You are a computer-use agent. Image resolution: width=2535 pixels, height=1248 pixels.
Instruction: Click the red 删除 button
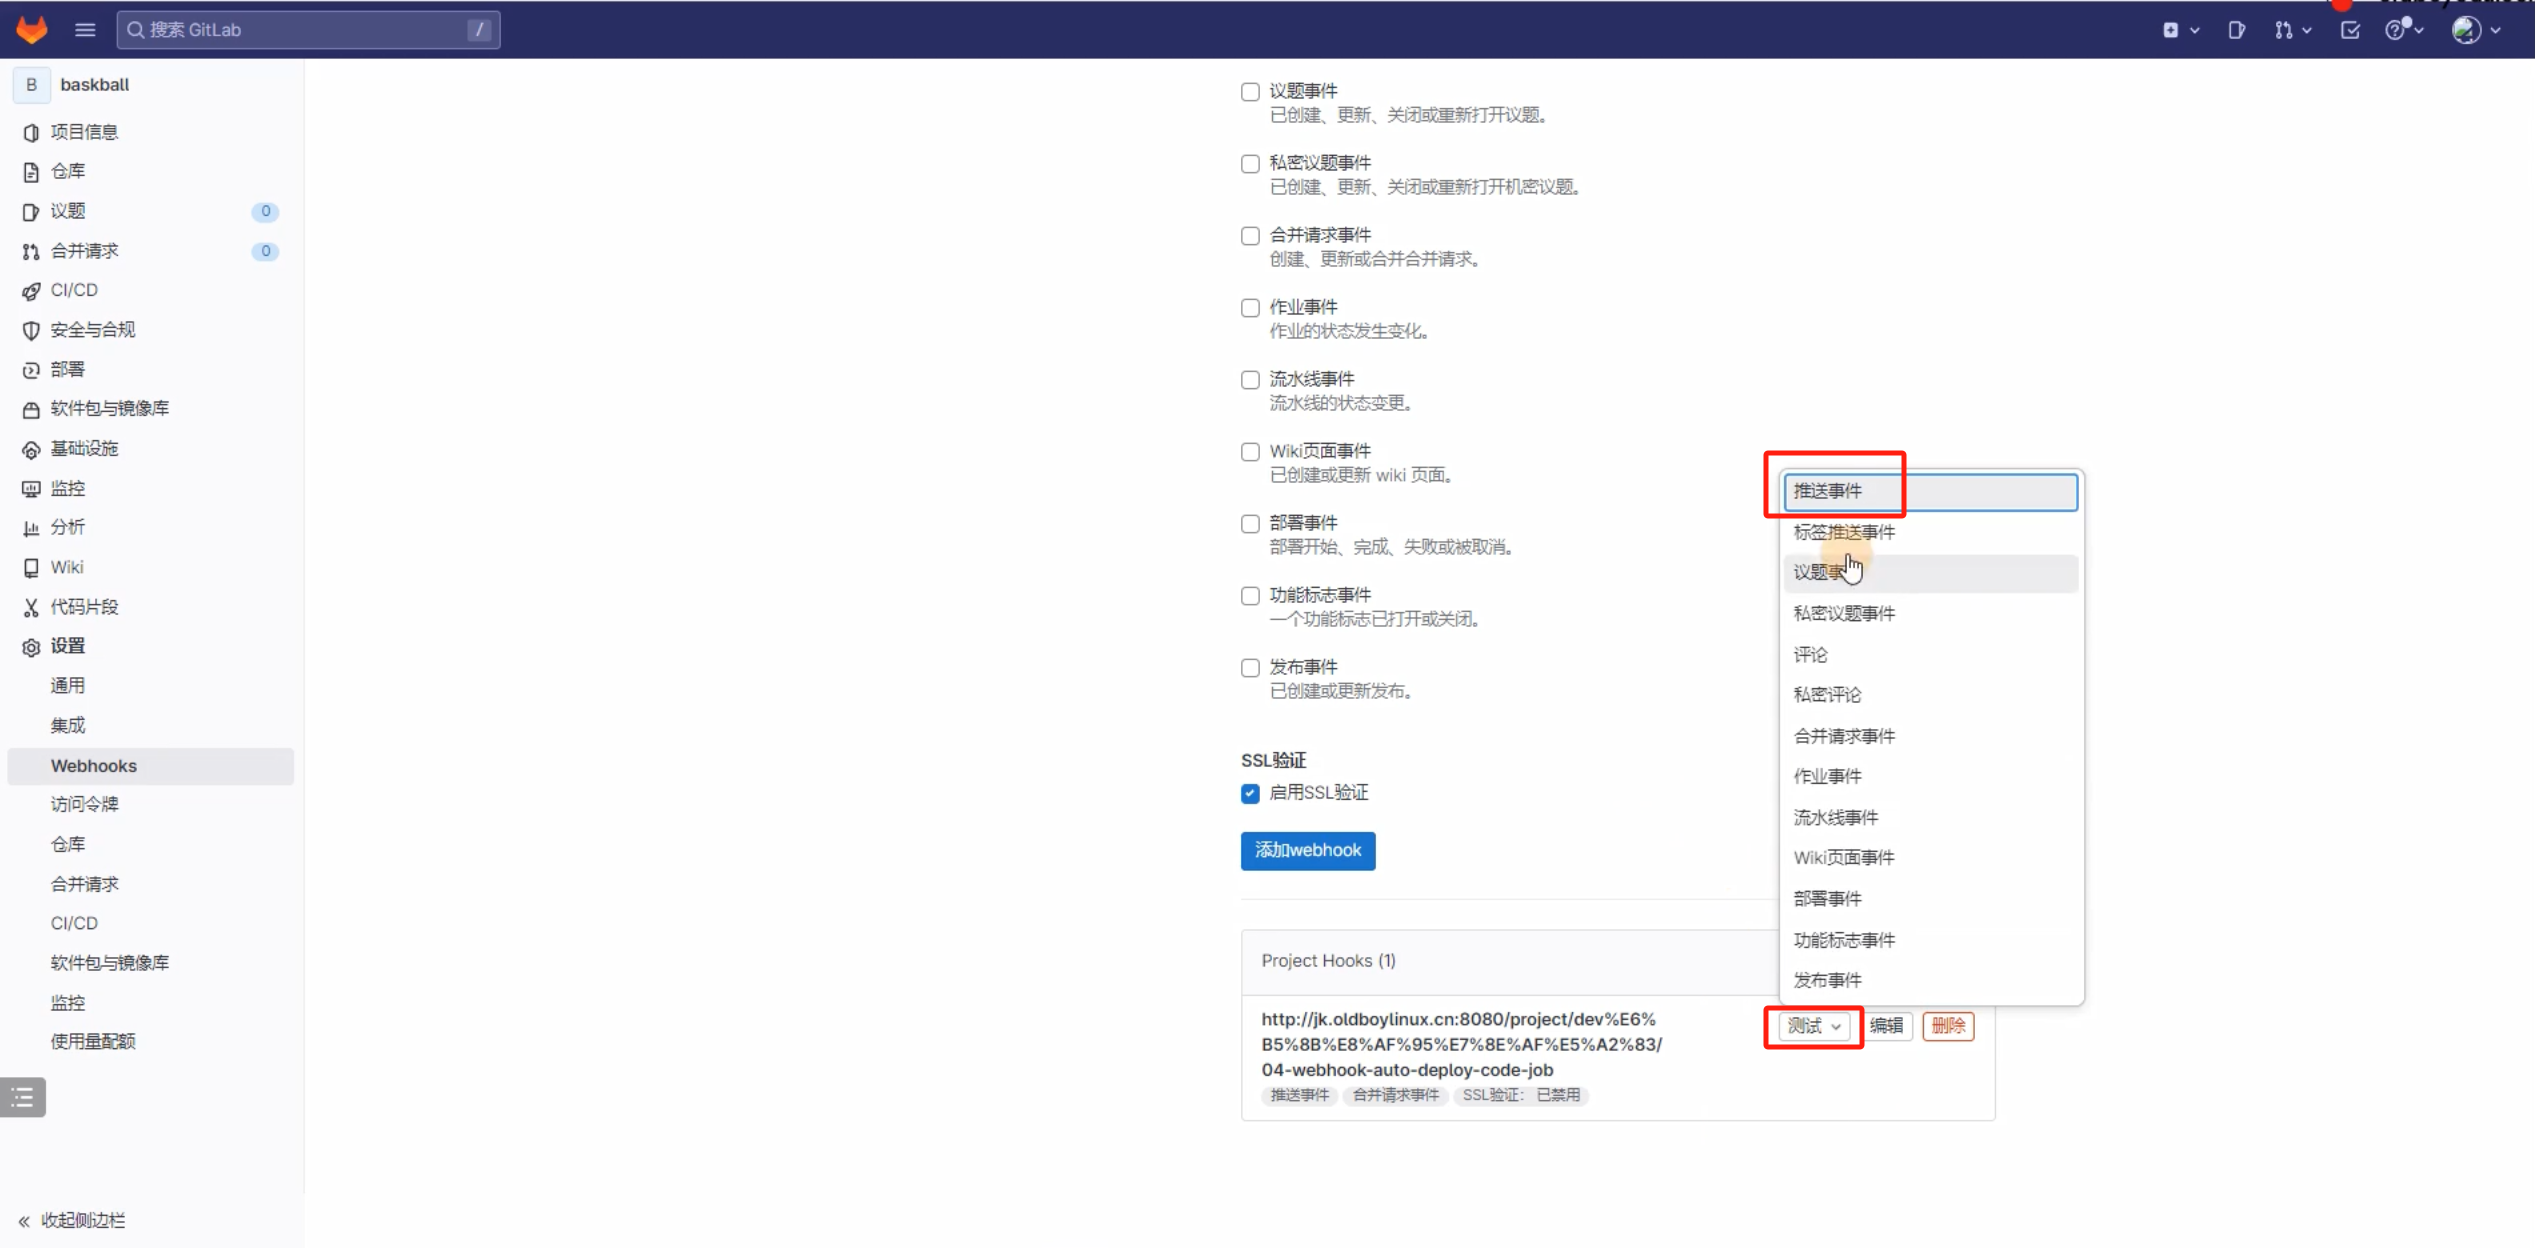[x=1947, y=1026]
